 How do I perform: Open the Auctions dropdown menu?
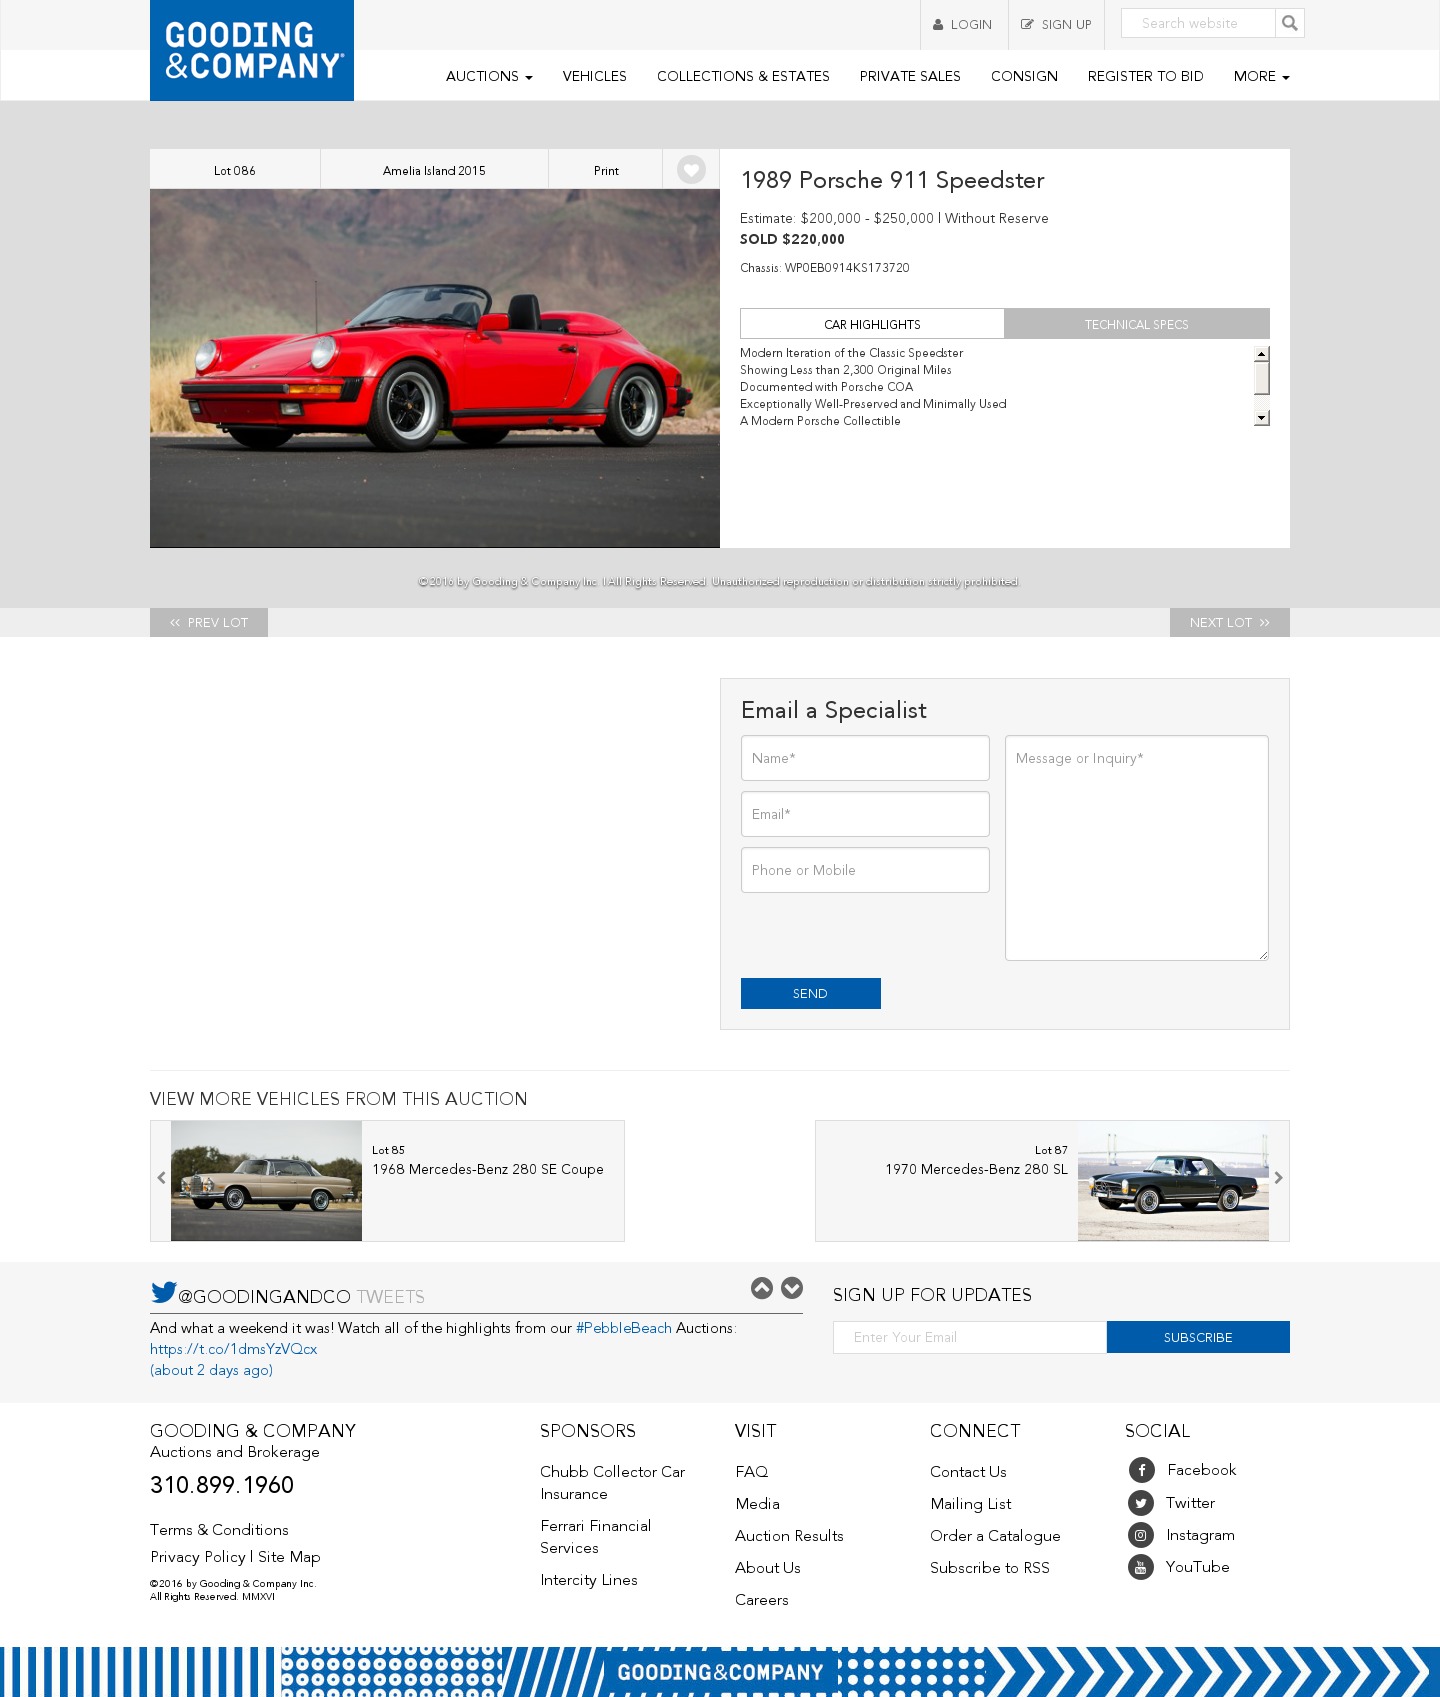489,76
